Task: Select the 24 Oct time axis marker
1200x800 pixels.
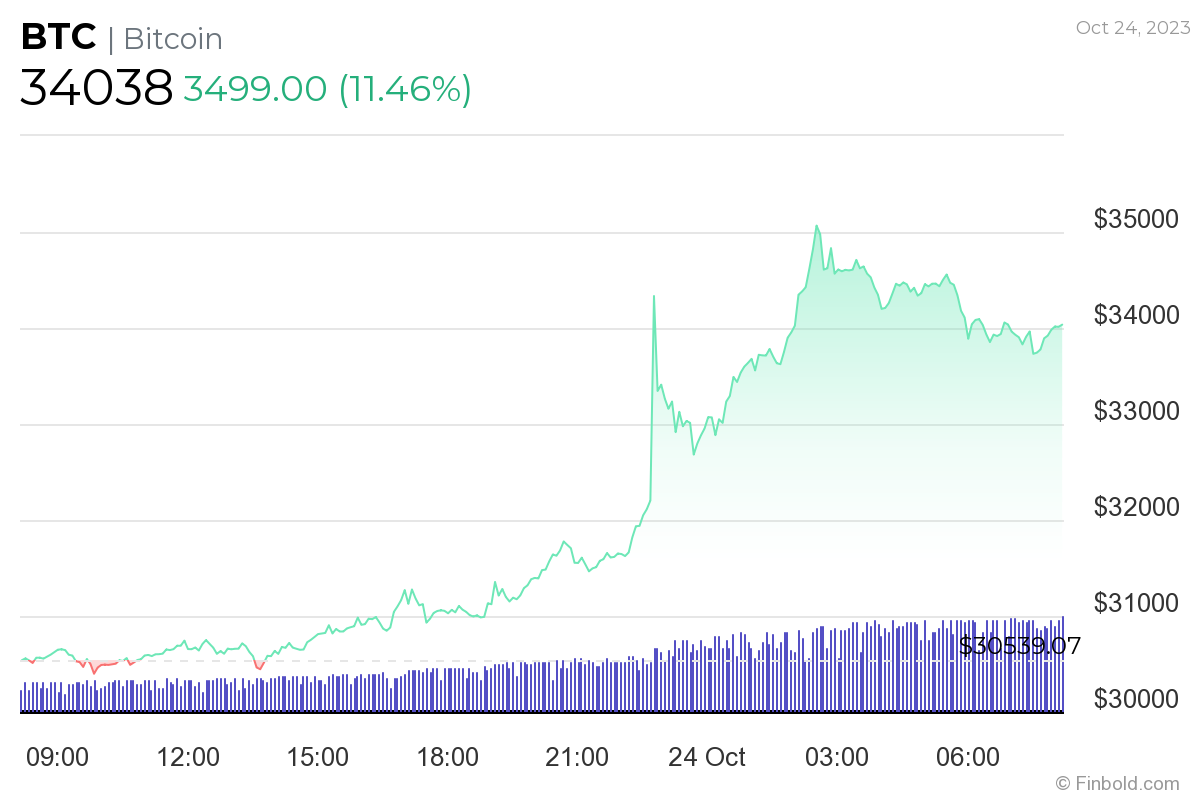Action: [708, 756]
